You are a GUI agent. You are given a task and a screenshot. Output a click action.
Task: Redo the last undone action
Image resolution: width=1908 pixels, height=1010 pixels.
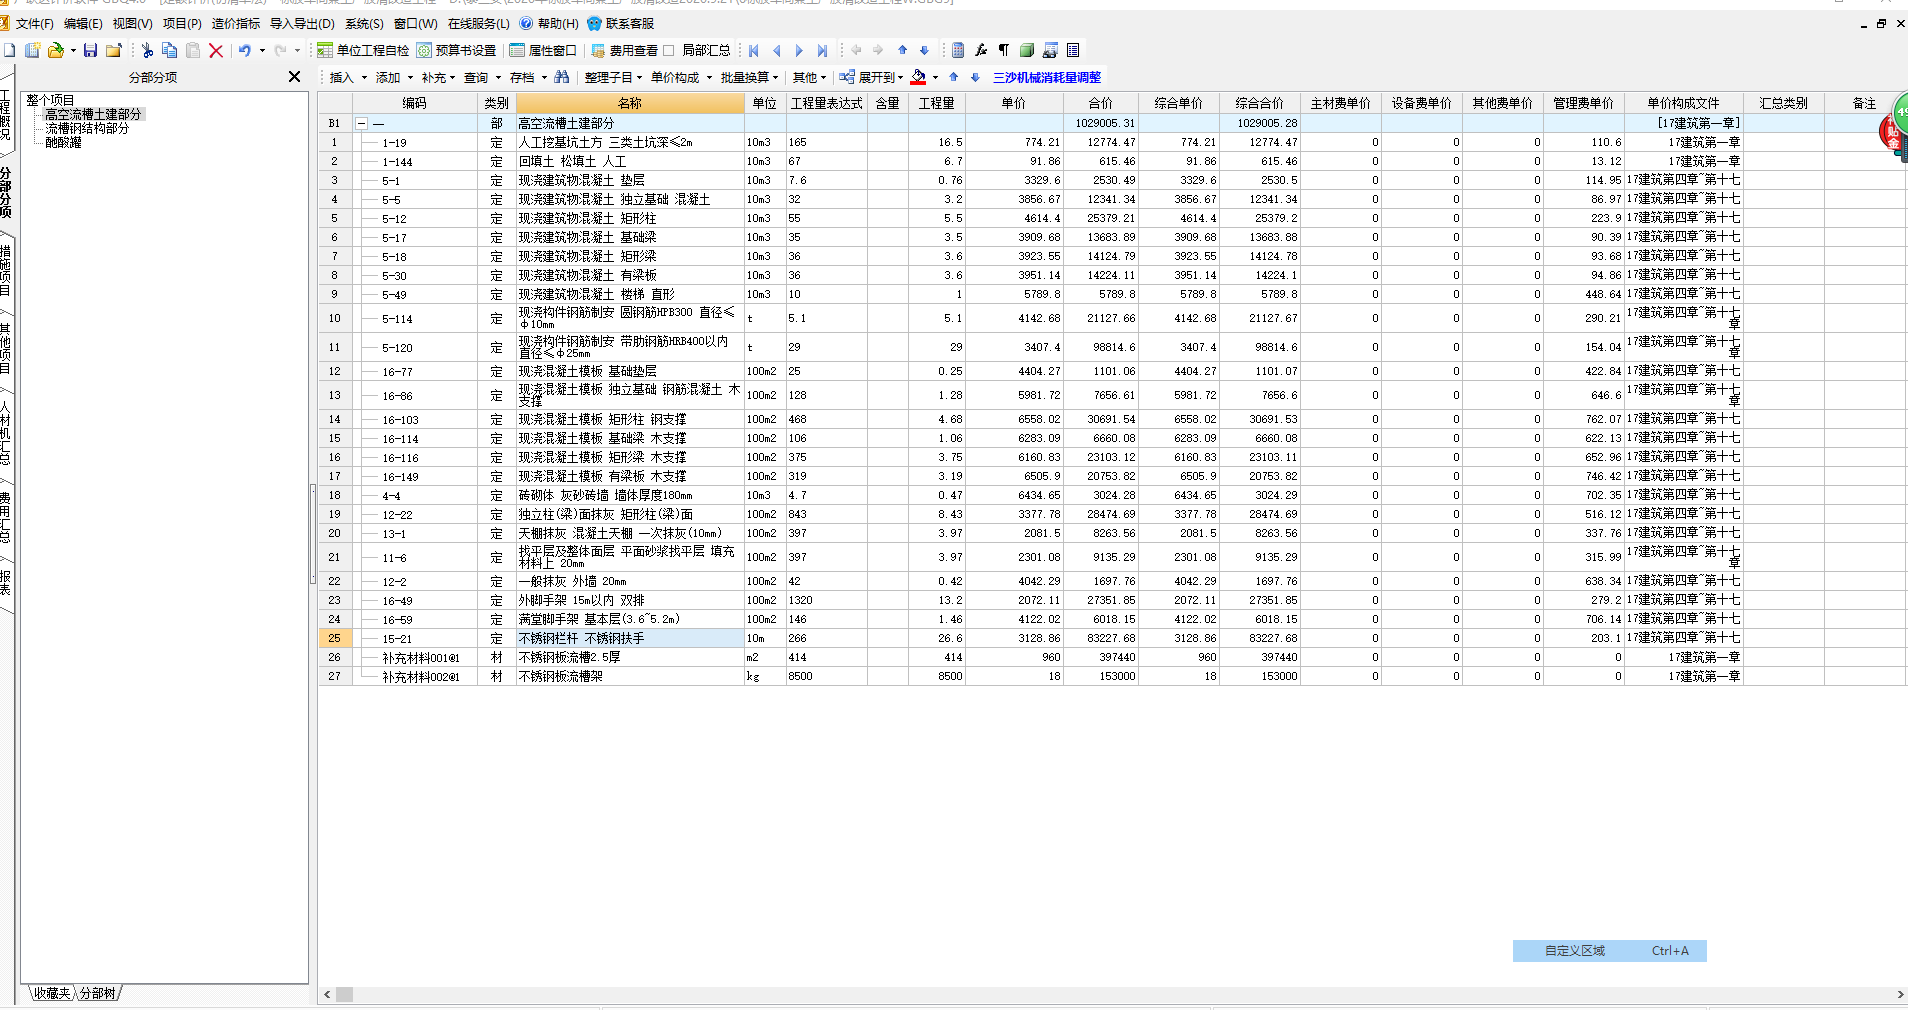[280, 50]
